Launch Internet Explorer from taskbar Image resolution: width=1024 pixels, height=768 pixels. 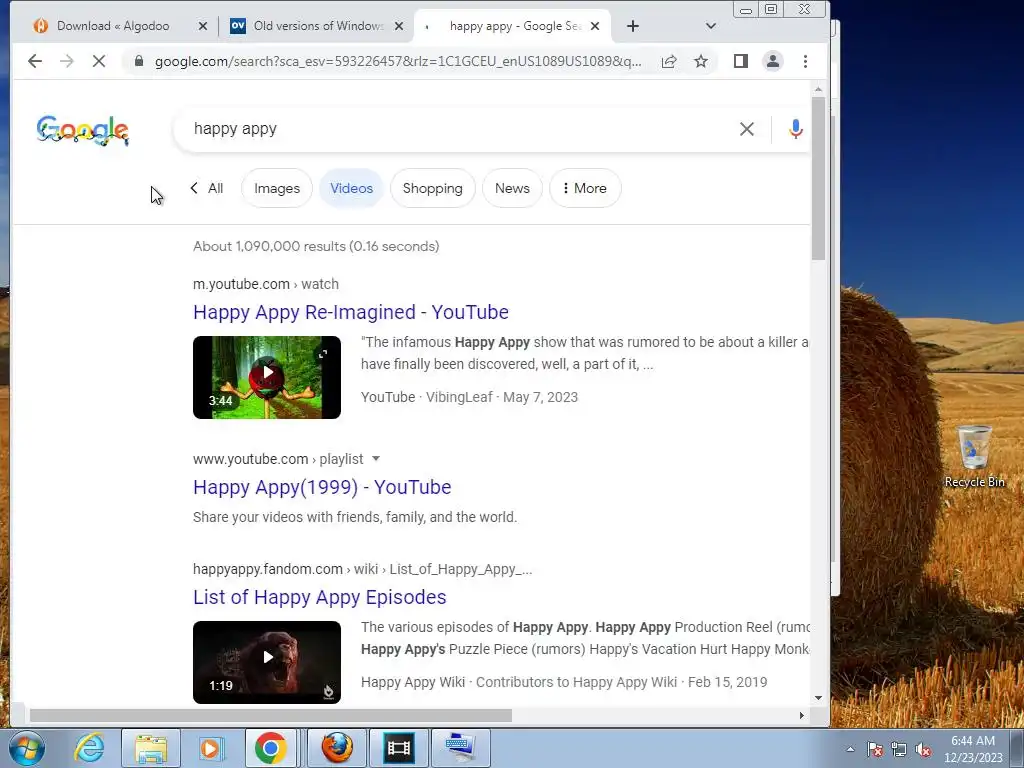(x=89, y=748)
